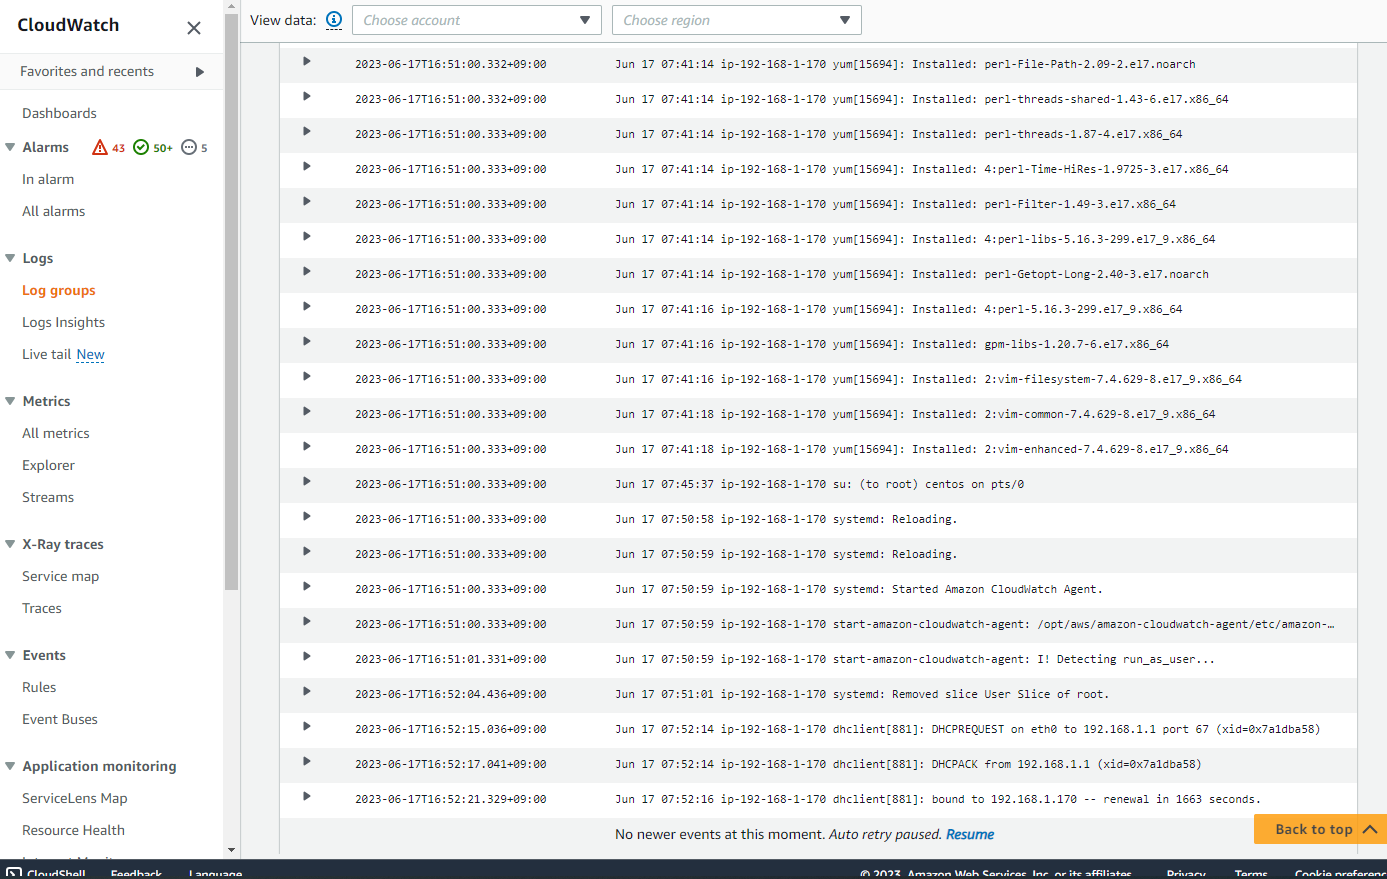The height and width of the screenshot is (879, 1387).
Task: Select Log groups in navigation
Action: 59,291
